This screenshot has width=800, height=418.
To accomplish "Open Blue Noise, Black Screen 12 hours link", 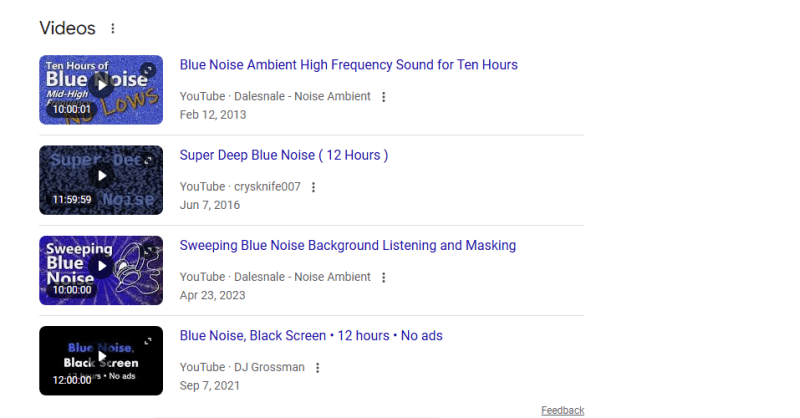I will (310, 335).
